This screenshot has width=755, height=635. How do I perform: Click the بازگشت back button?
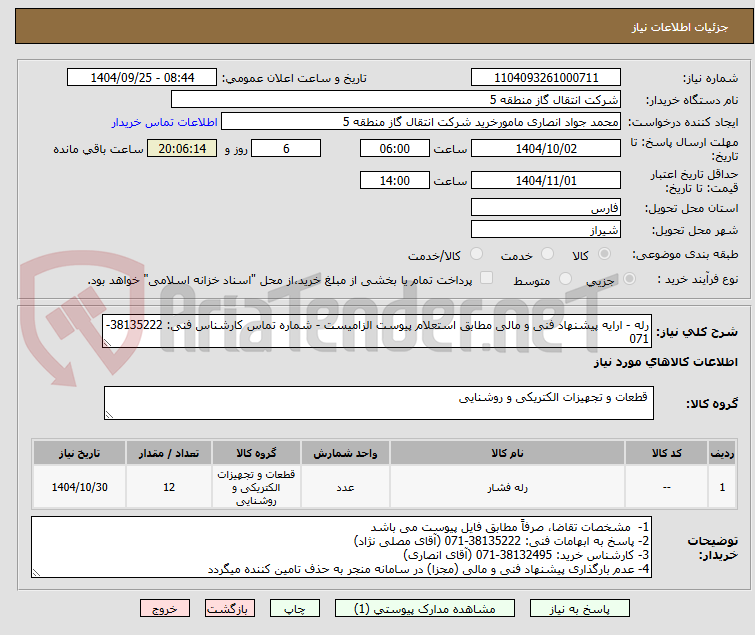pos(229,609)
